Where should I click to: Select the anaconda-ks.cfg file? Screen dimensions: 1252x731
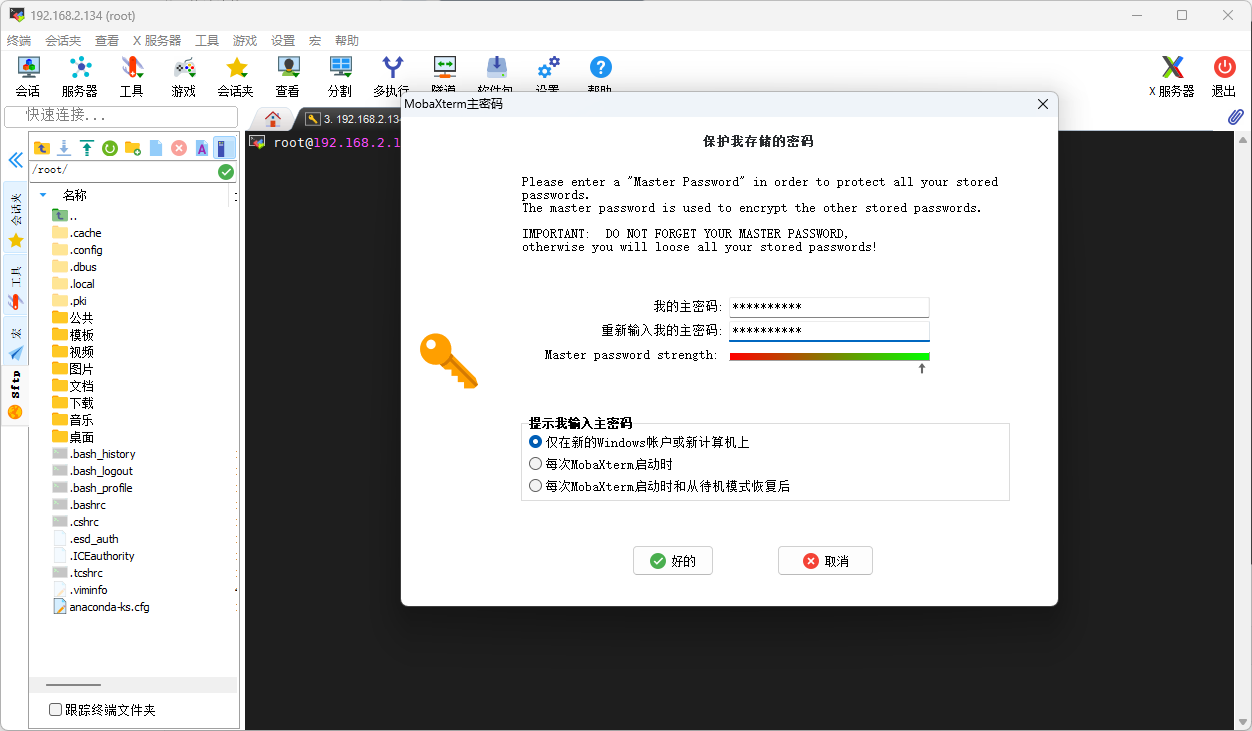tap(101, 607)
